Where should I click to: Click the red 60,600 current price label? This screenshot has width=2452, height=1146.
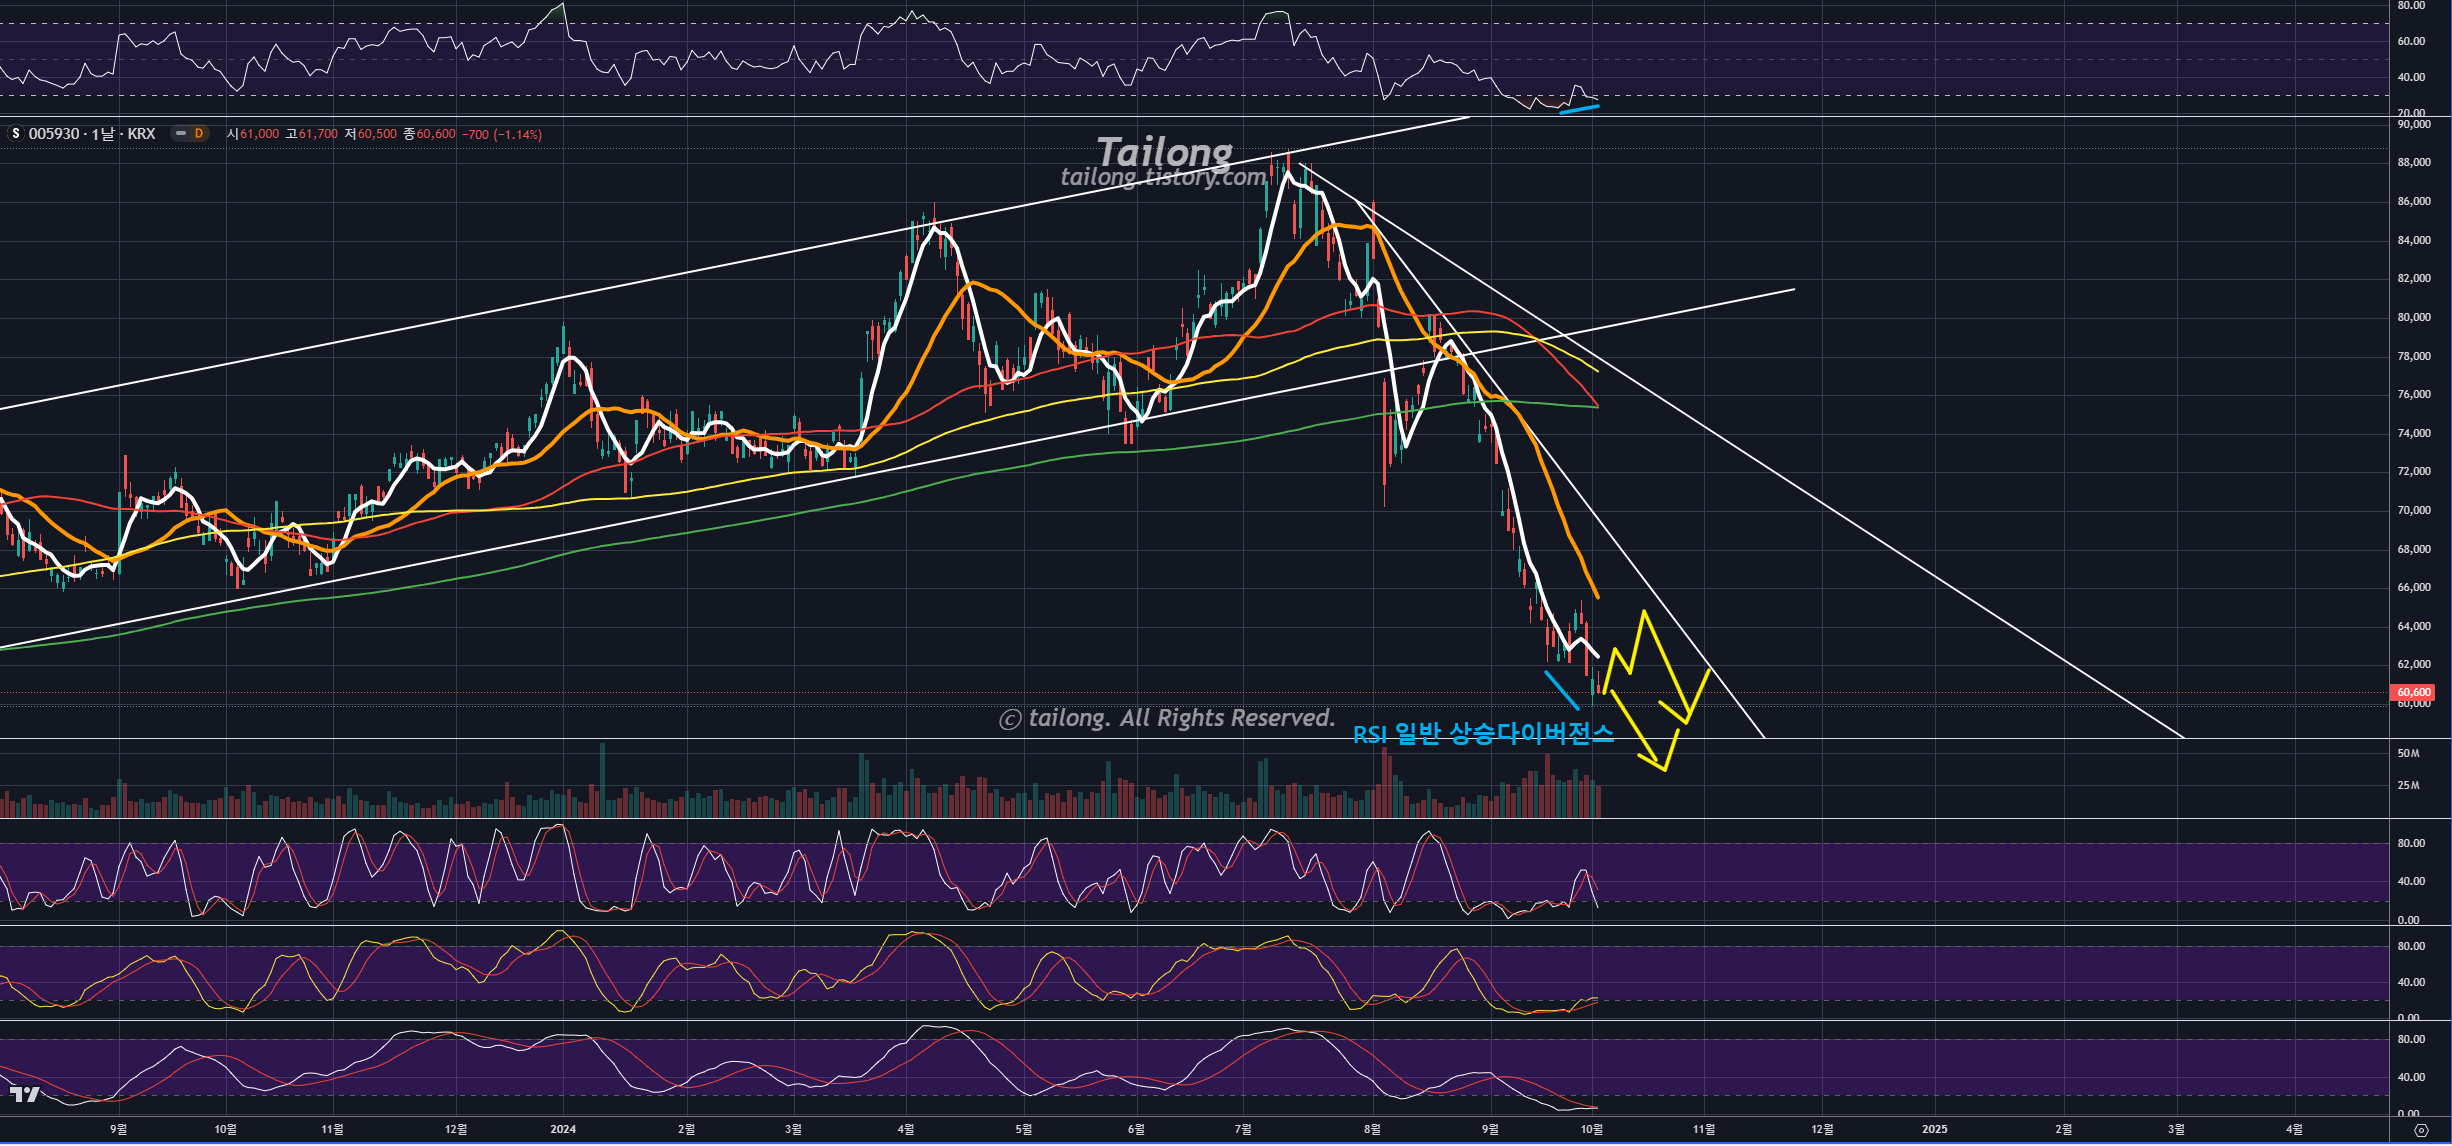tap(2413, 692)
